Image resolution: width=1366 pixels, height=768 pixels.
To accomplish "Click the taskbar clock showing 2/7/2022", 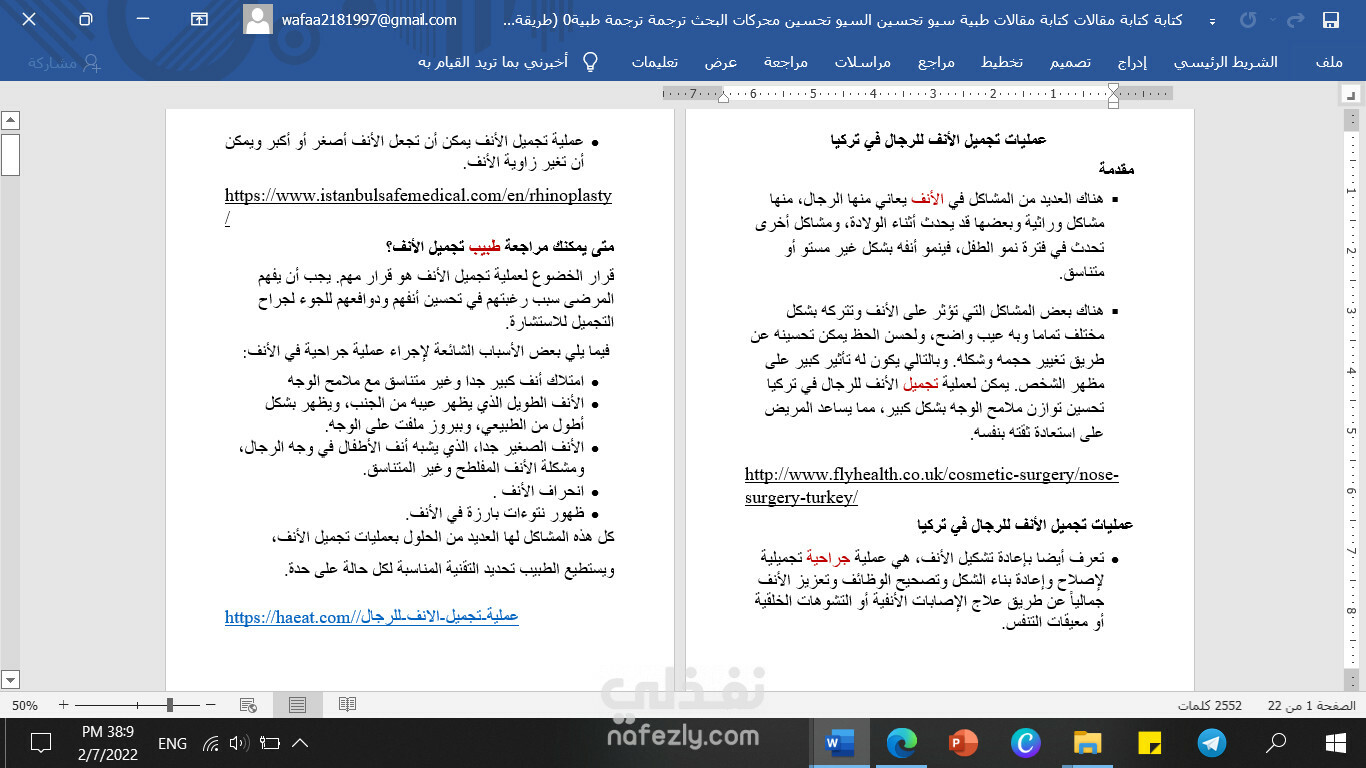I will tap(108, 743).
